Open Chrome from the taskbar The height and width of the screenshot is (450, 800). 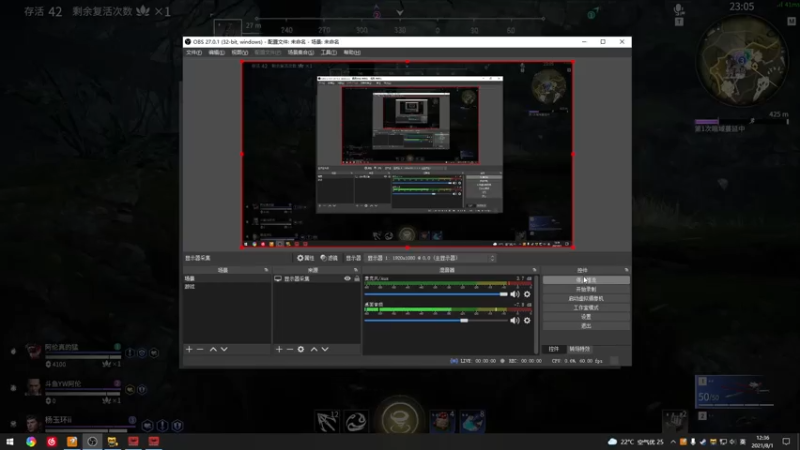pos(31,442)
